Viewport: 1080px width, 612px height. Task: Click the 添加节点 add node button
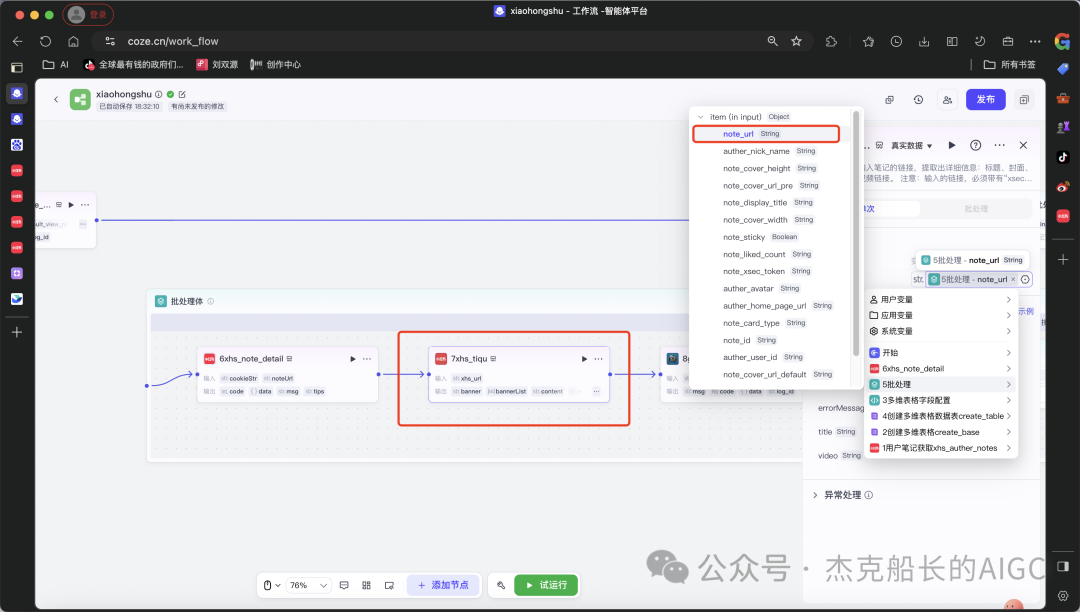tap(443, 585)
